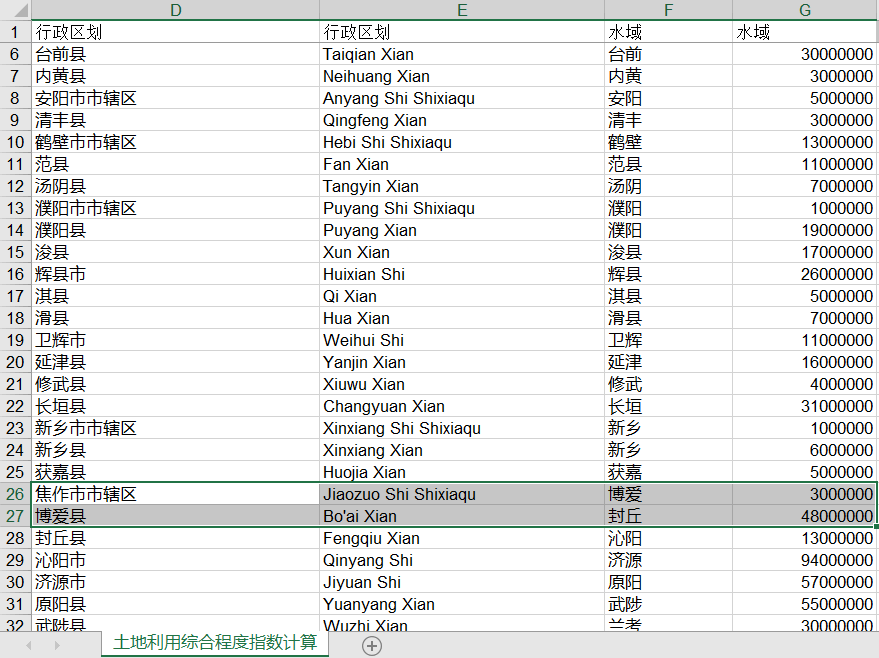Click the cell Xinxiang Xian

click(462, 450)
